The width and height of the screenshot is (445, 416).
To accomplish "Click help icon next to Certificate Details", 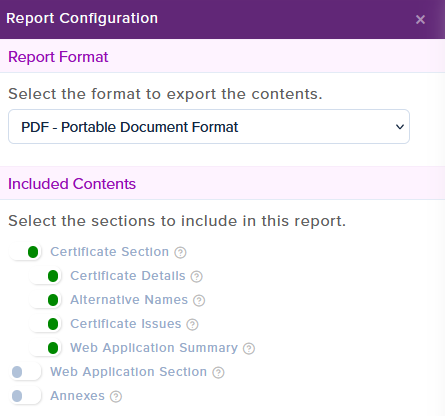I will coord(196,276).
